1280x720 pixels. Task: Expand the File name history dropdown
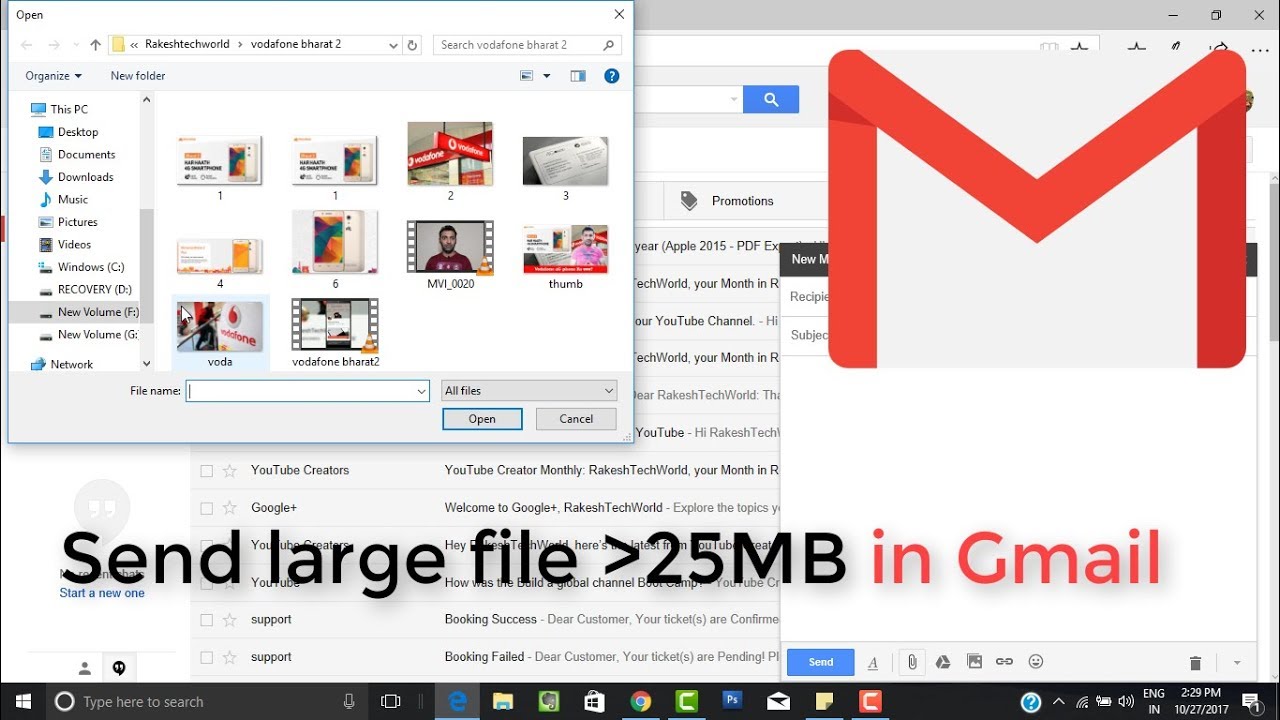[421, 392]
